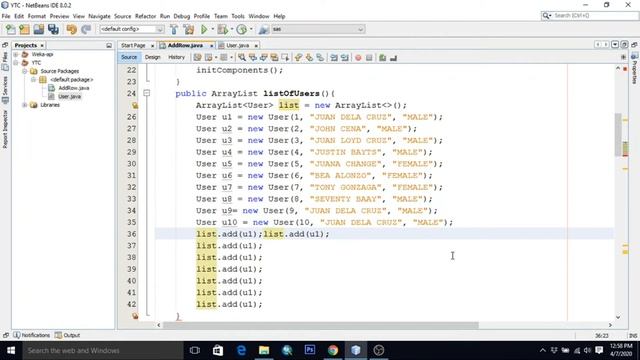This screenshot has height=360, width=640.
Task: Expand the Weka-api project node
Action: coord(16,54)
